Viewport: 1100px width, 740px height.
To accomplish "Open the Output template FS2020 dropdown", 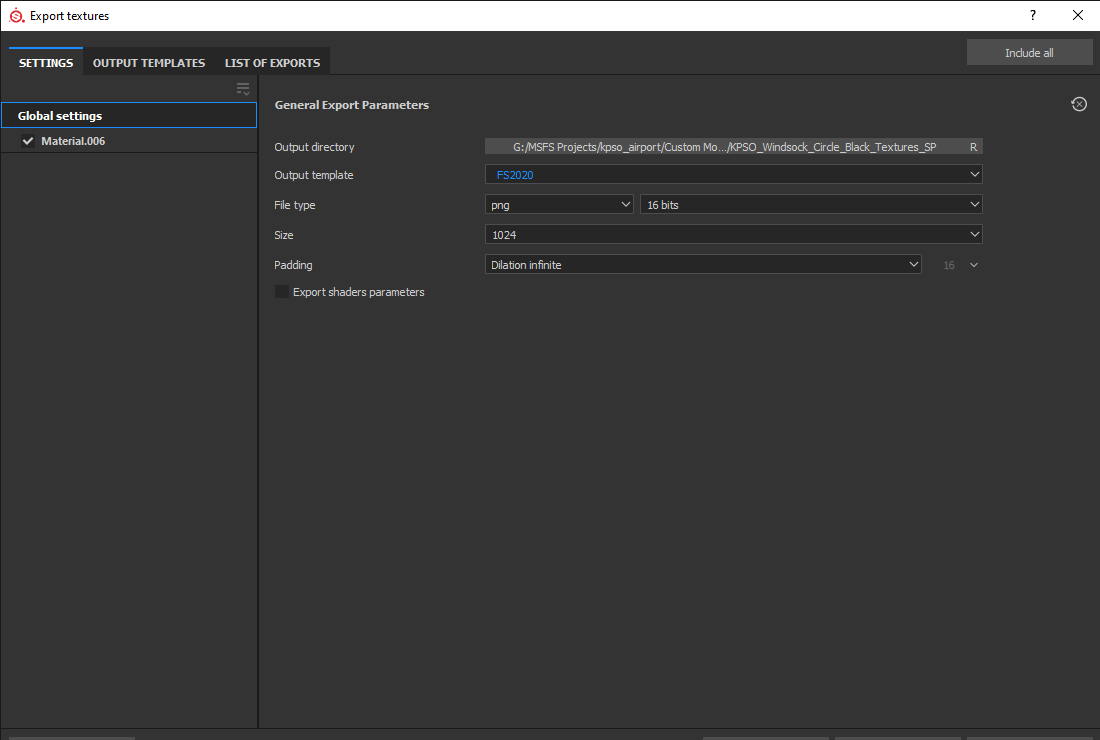I will point(733,175).
